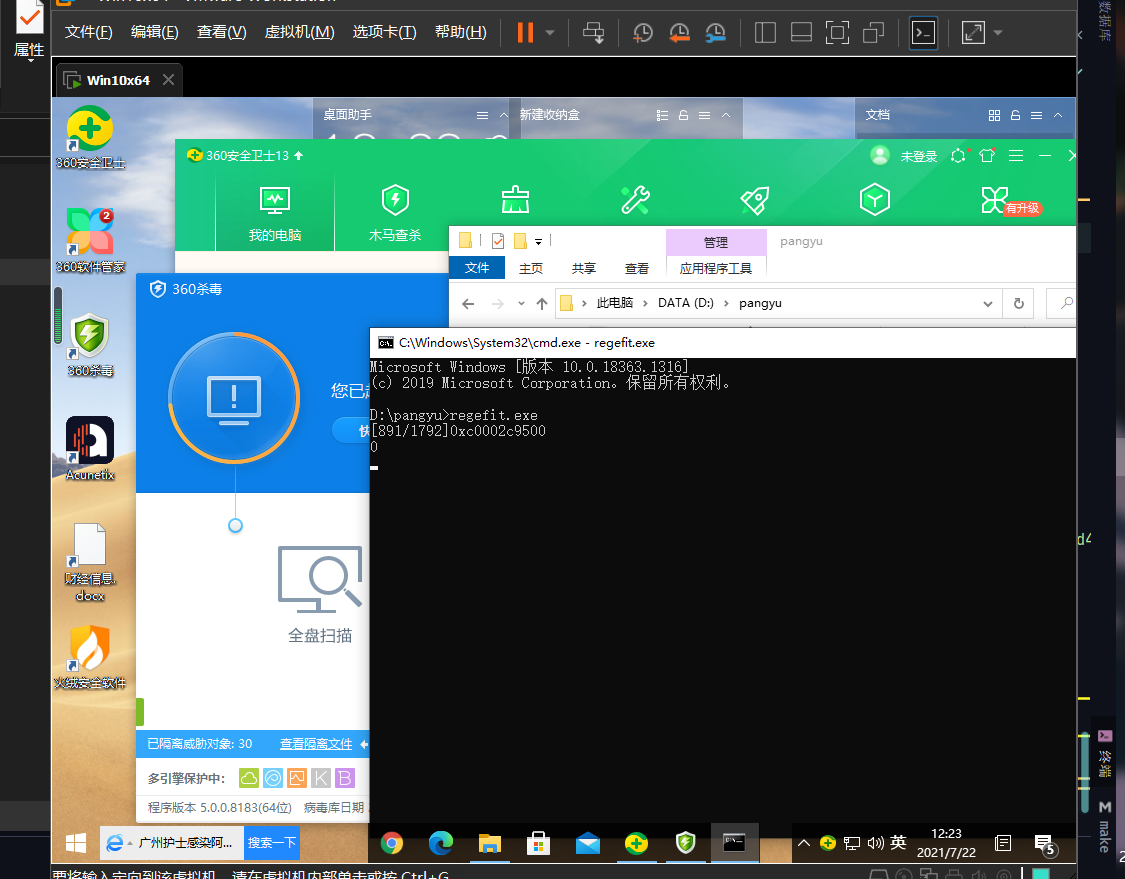The height and width of the screenshot is (879, 1125).
Task: Click the hexagon function icon in 360安全卫士
Action: pos(875,200)
